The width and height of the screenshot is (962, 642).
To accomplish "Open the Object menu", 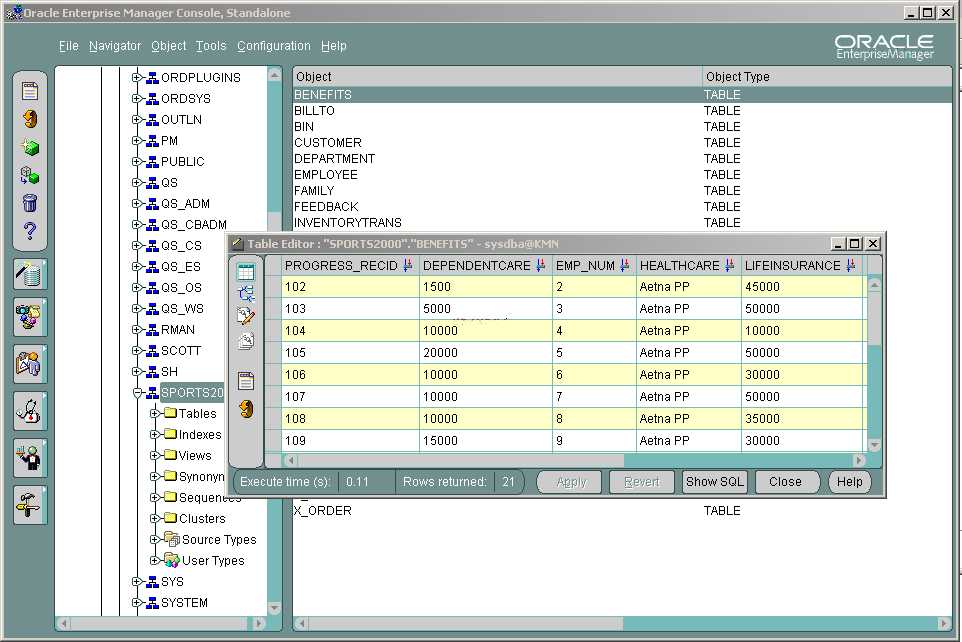I will point(169,46).
